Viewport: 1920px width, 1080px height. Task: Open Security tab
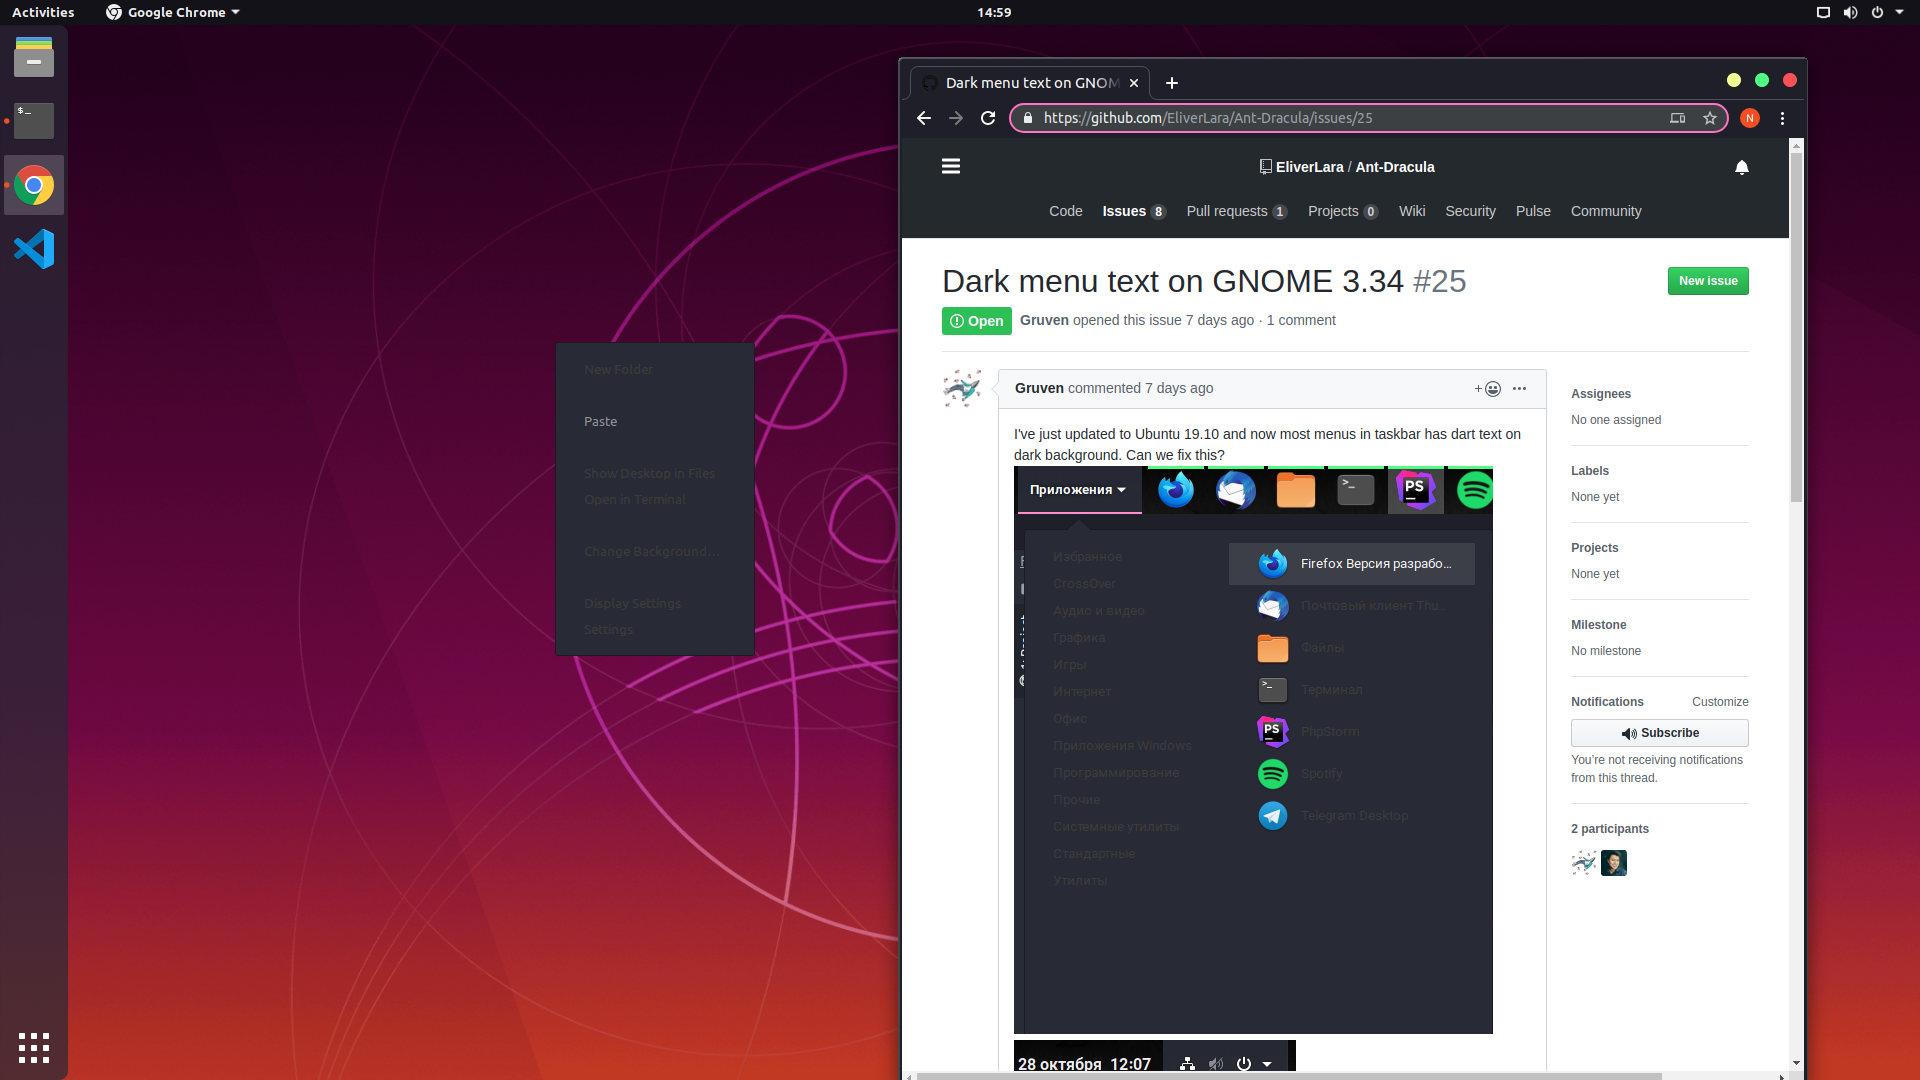pos(1470,211)
